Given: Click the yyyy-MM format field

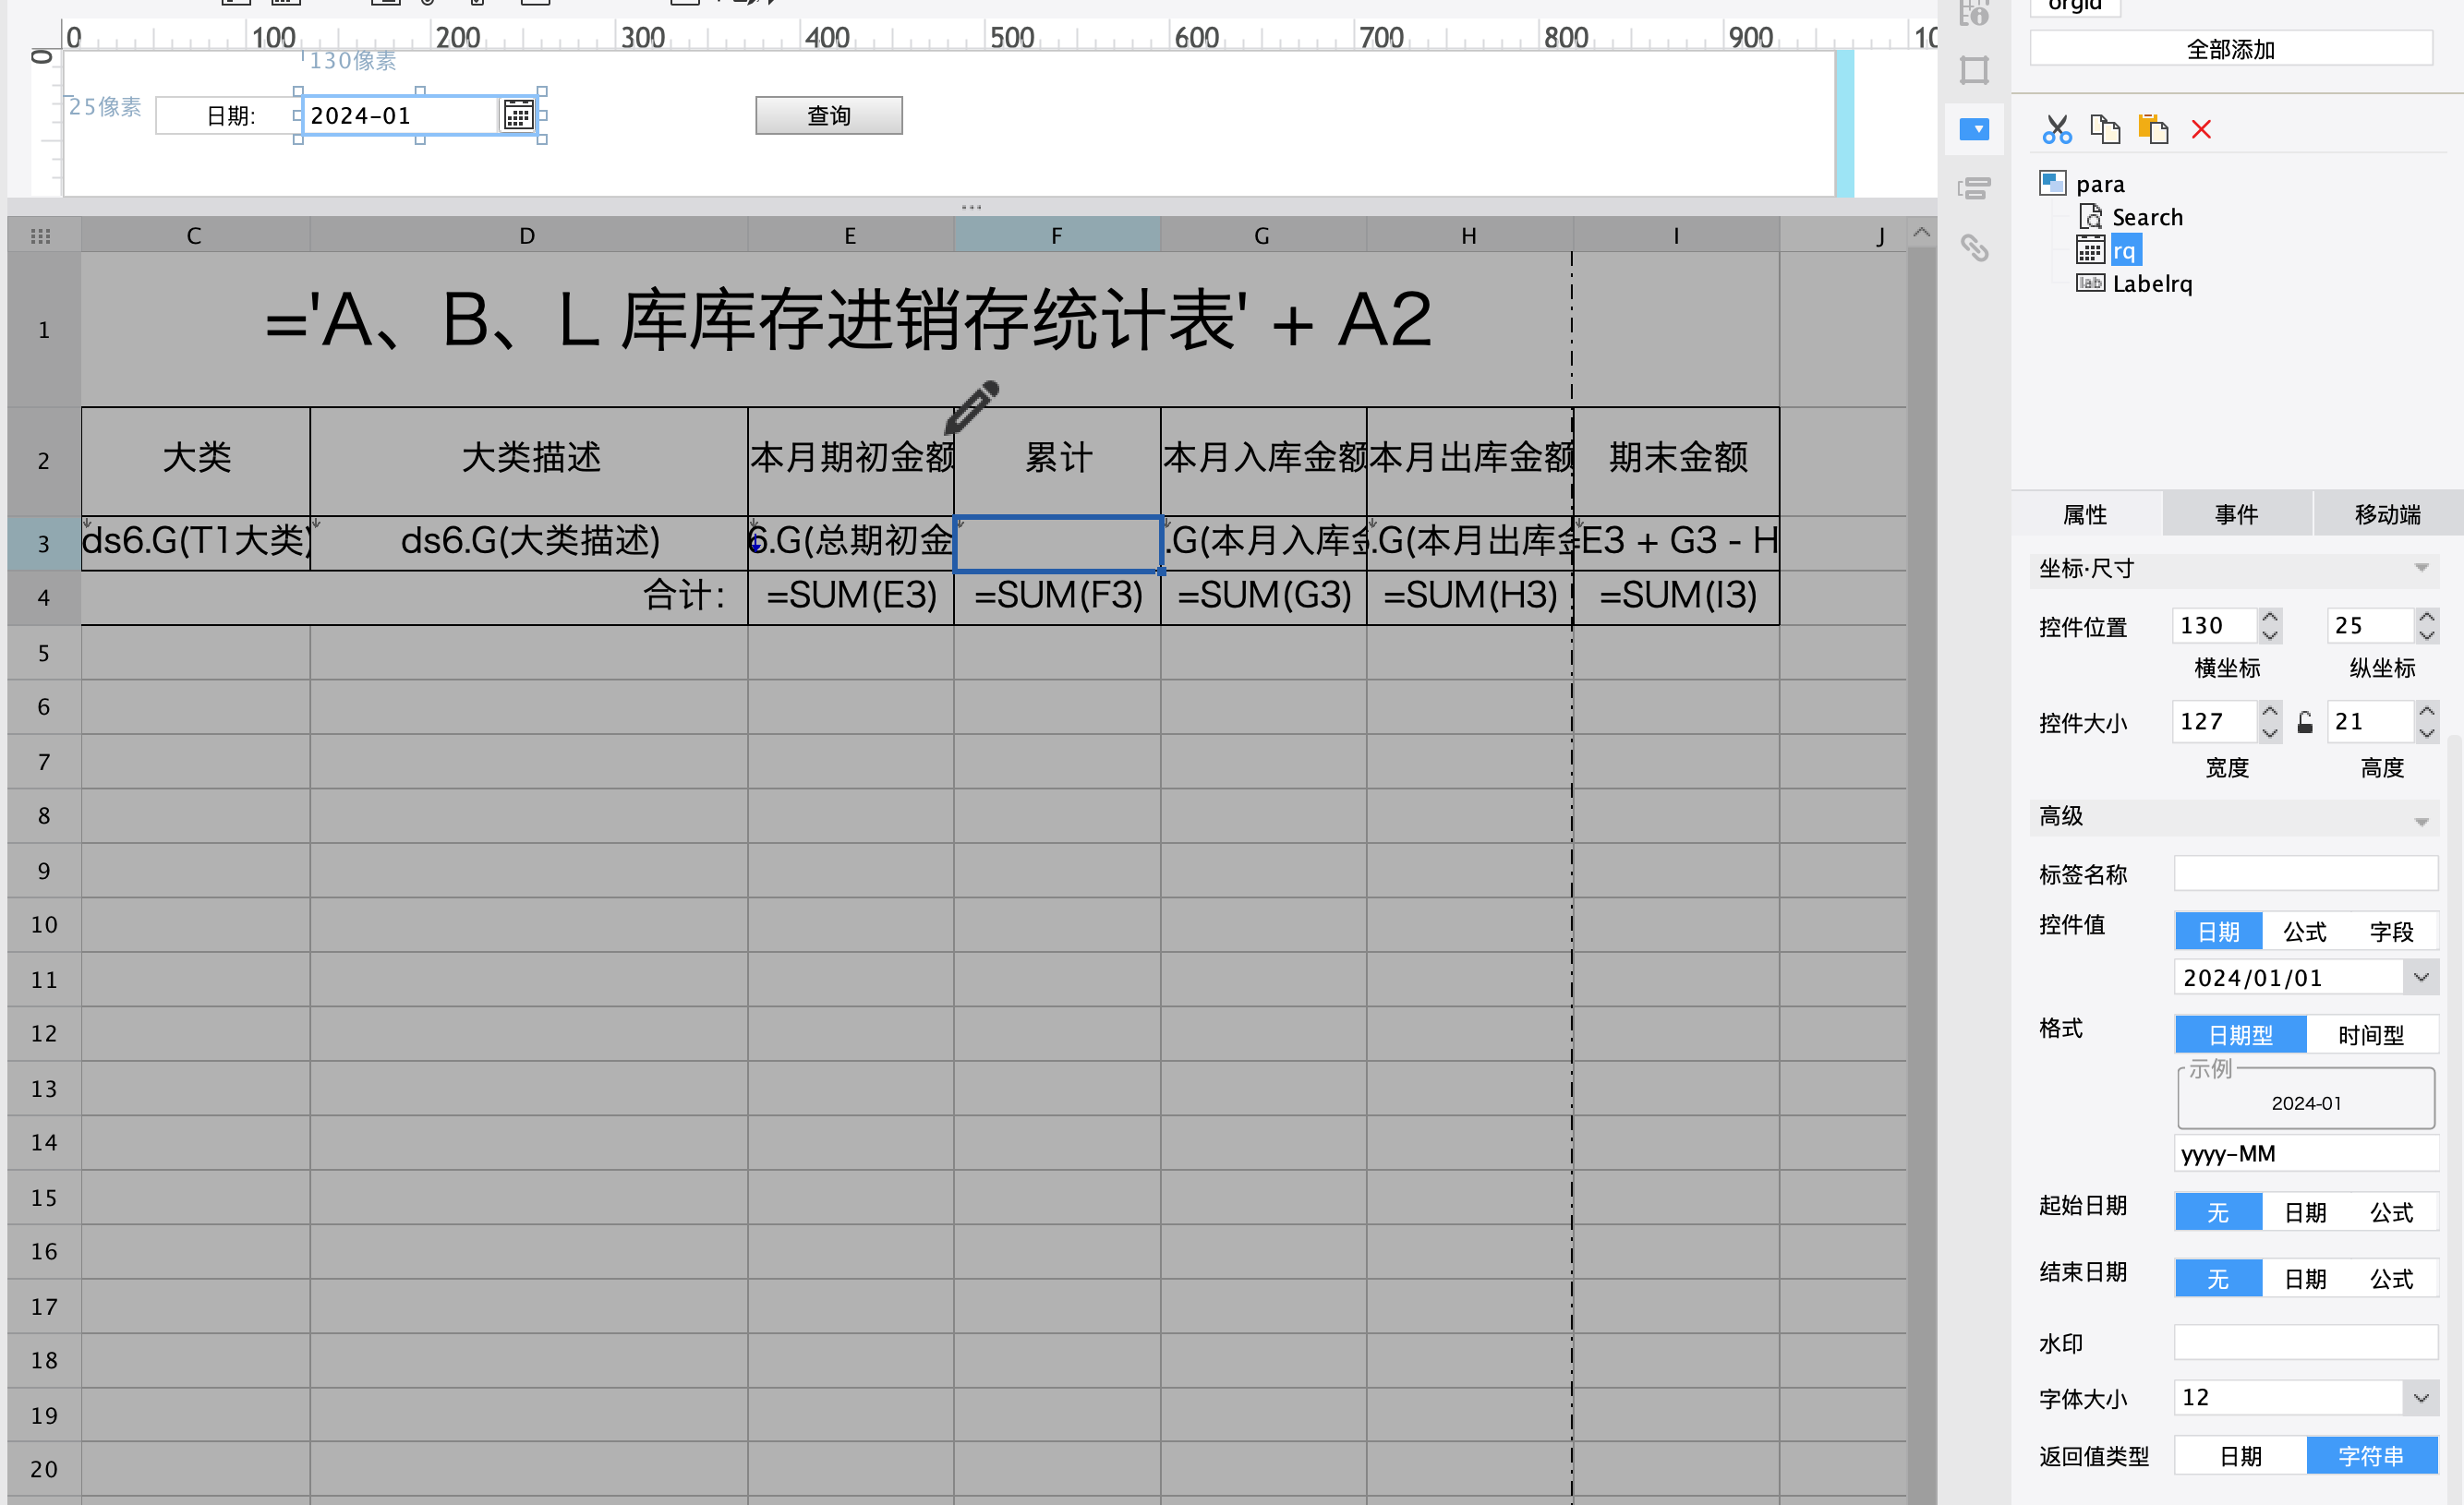Looking at the screenshot, I should pyautogui.click(x=2306, y=1153).
